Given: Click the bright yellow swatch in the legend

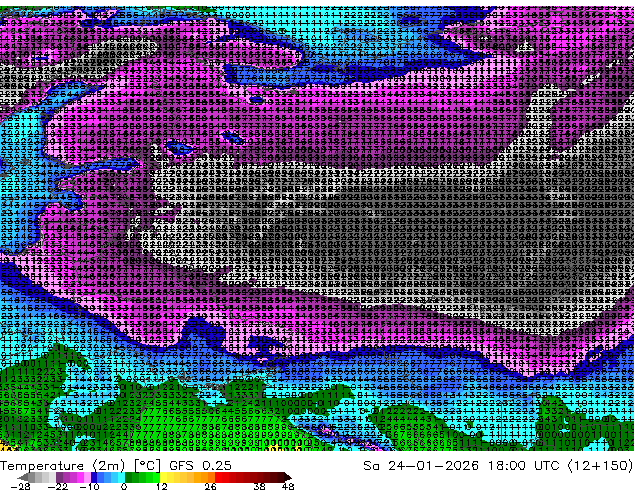Looking at the screenshot, I should coord(163,477).
